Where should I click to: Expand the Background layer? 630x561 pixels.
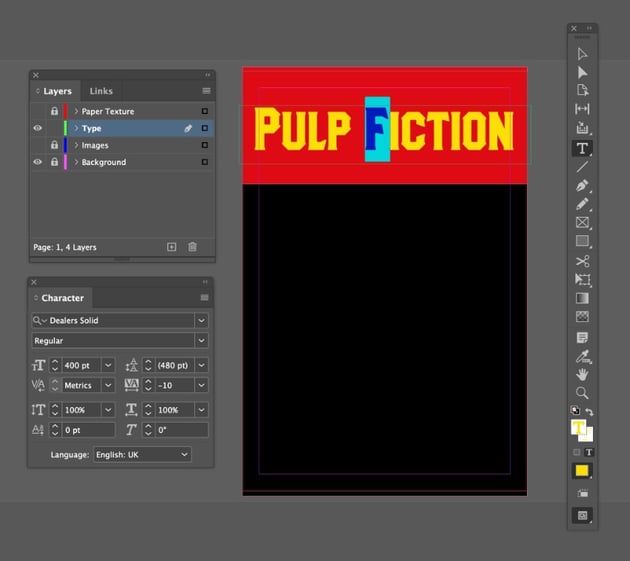76,162
